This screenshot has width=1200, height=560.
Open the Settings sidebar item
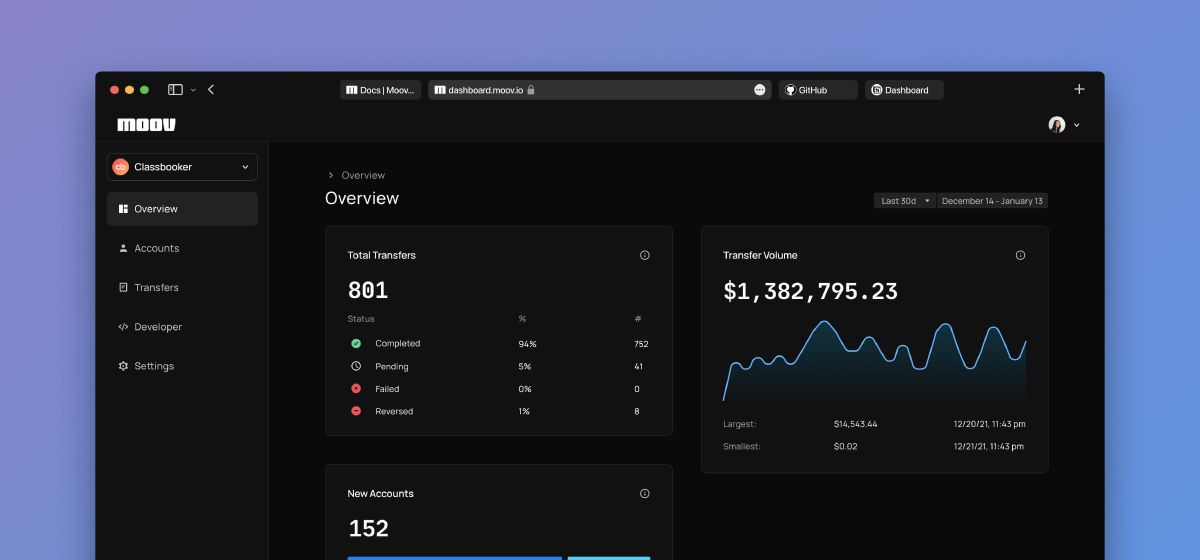click(182, 366)
